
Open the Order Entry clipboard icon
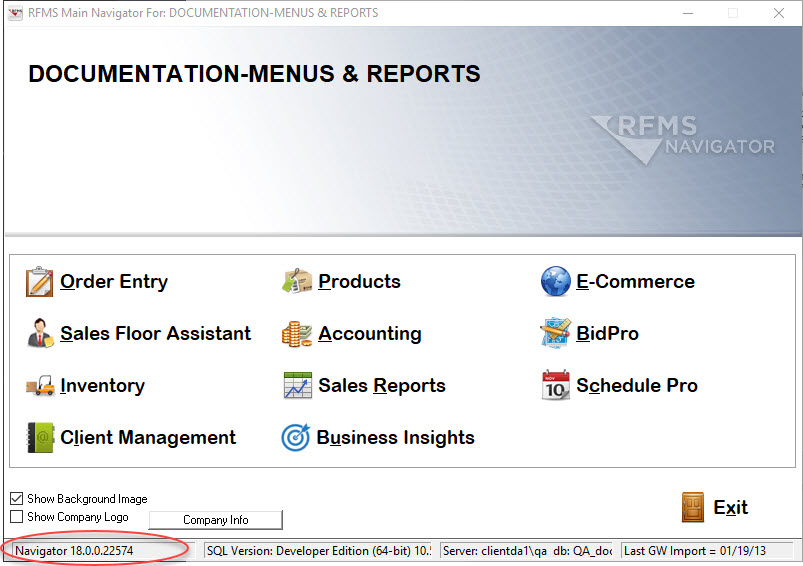point(39,282)
